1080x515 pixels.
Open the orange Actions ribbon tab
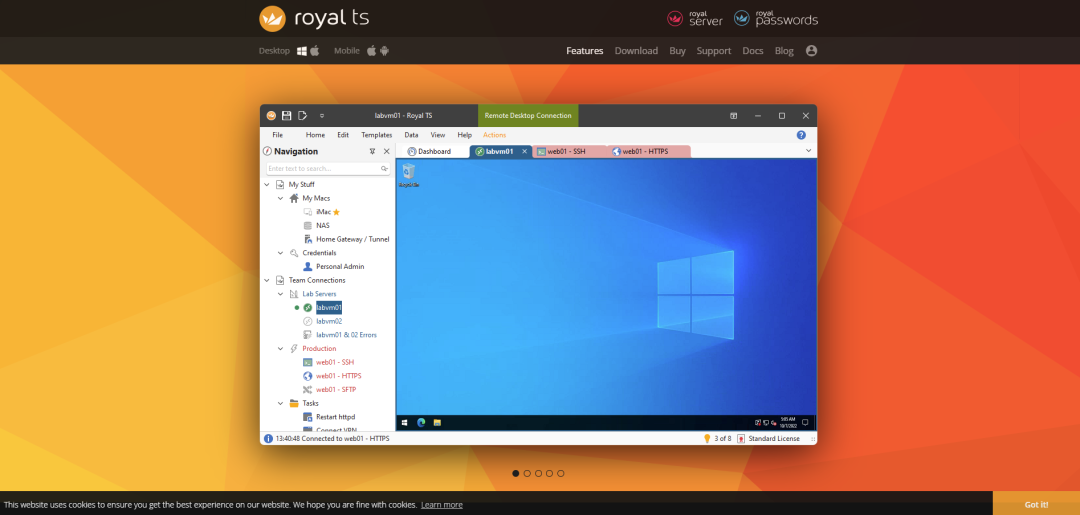[495, 135]
